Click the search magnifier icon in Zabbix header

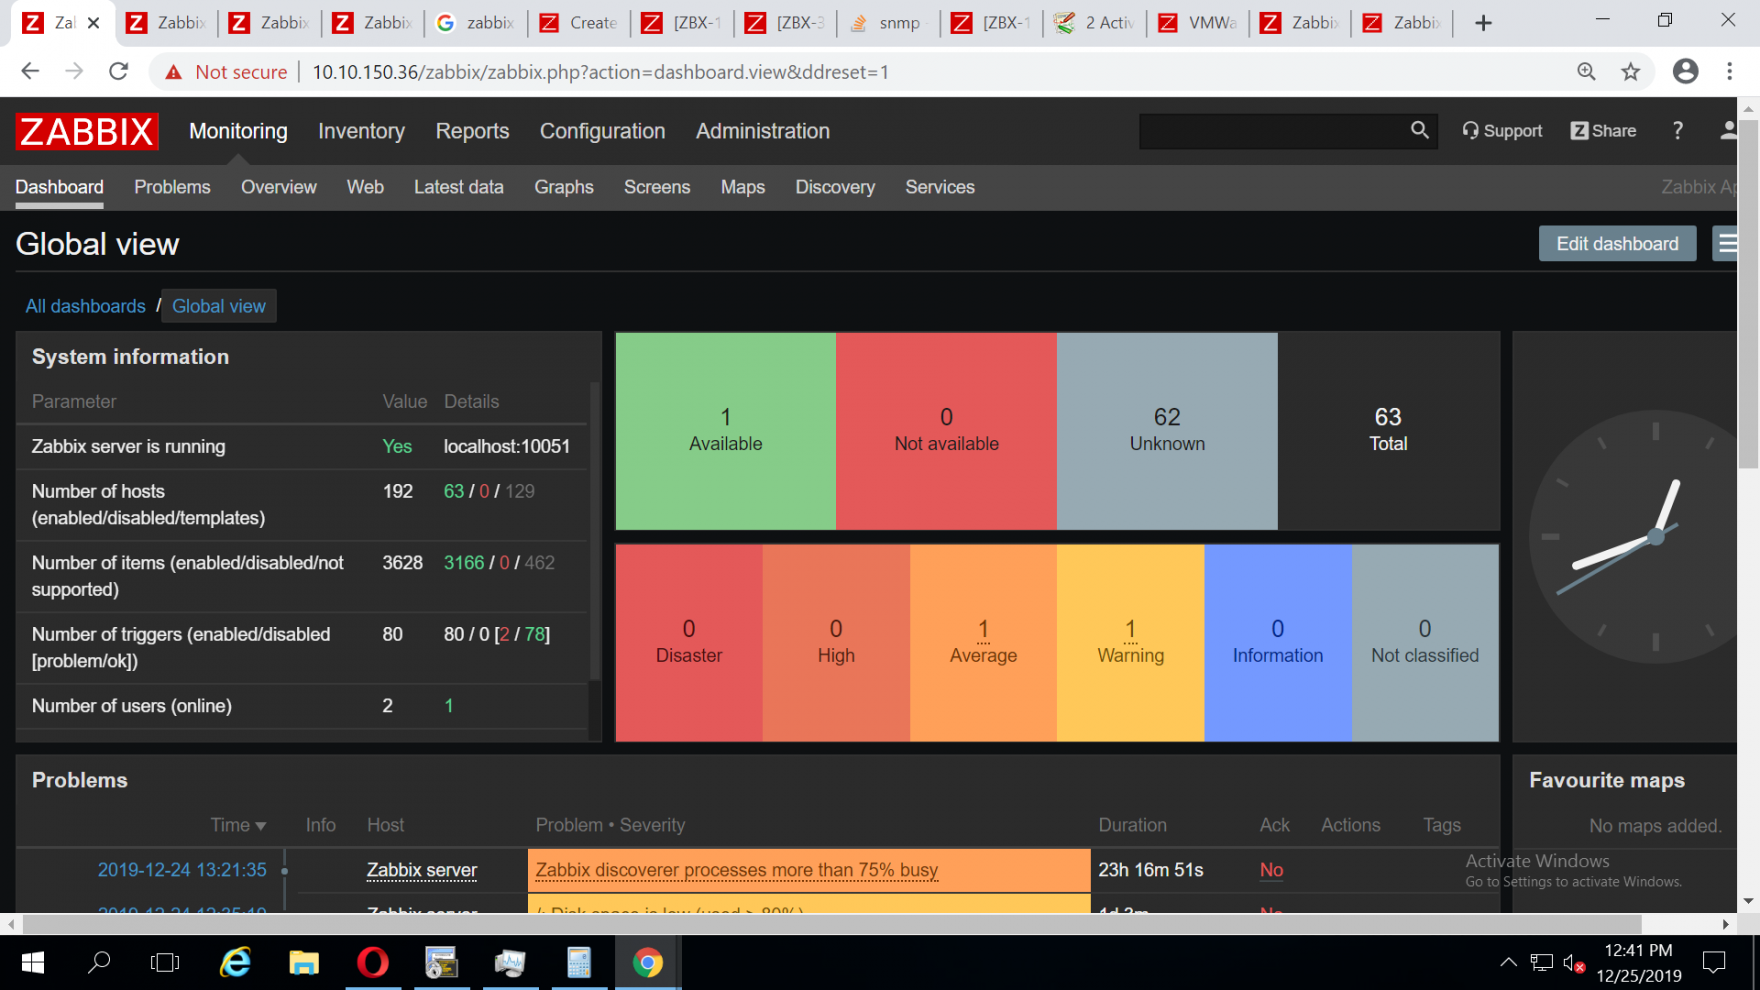pos(1420,130)
